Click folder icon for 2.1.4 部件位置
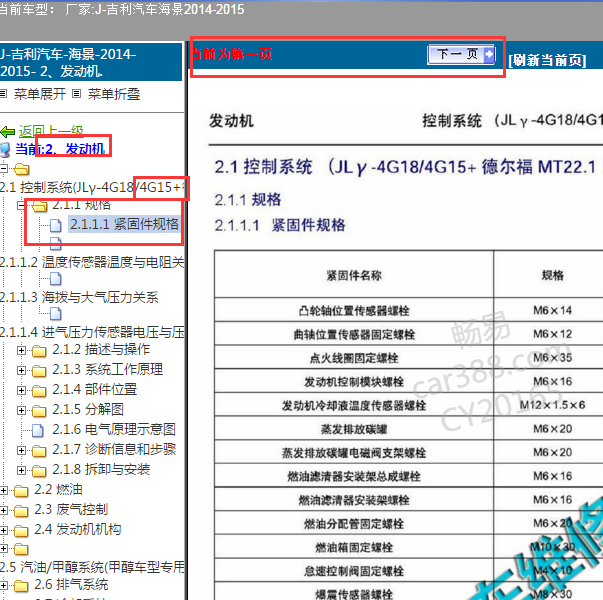The image size is (603, 600). point(39,391)
